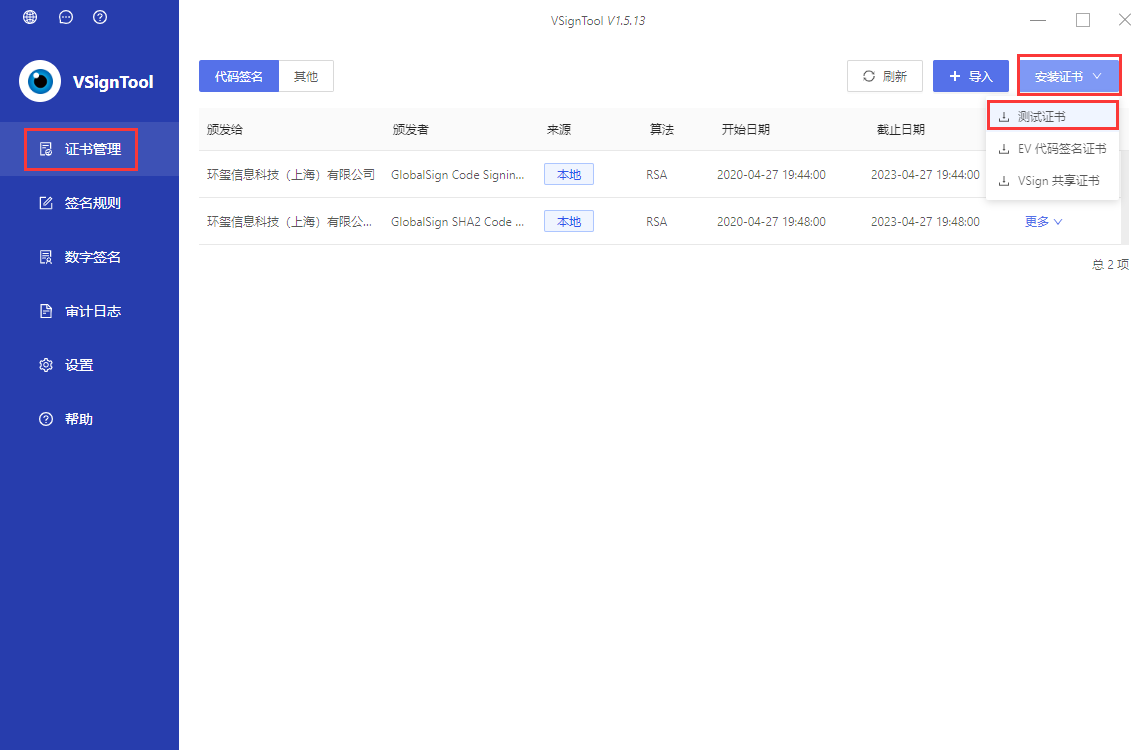The height and width of the screenshot is (750, 1148).
Task: Click the 导入 import button
Action: 971,76
